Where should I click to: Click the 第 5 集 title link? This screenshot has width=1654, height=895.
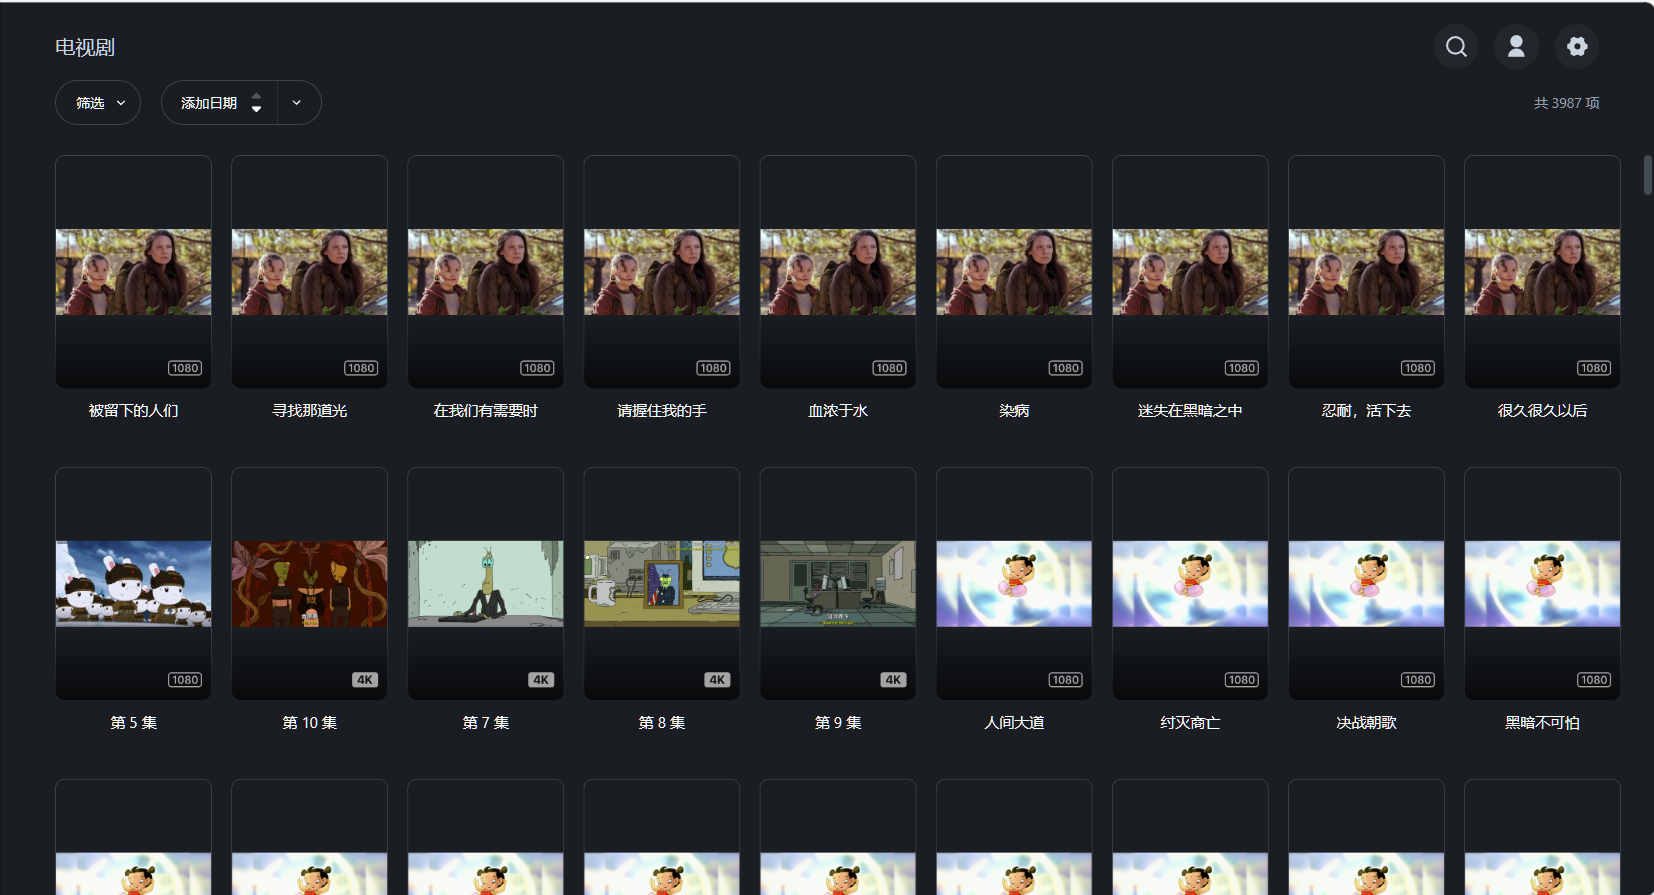pos(133,723)
